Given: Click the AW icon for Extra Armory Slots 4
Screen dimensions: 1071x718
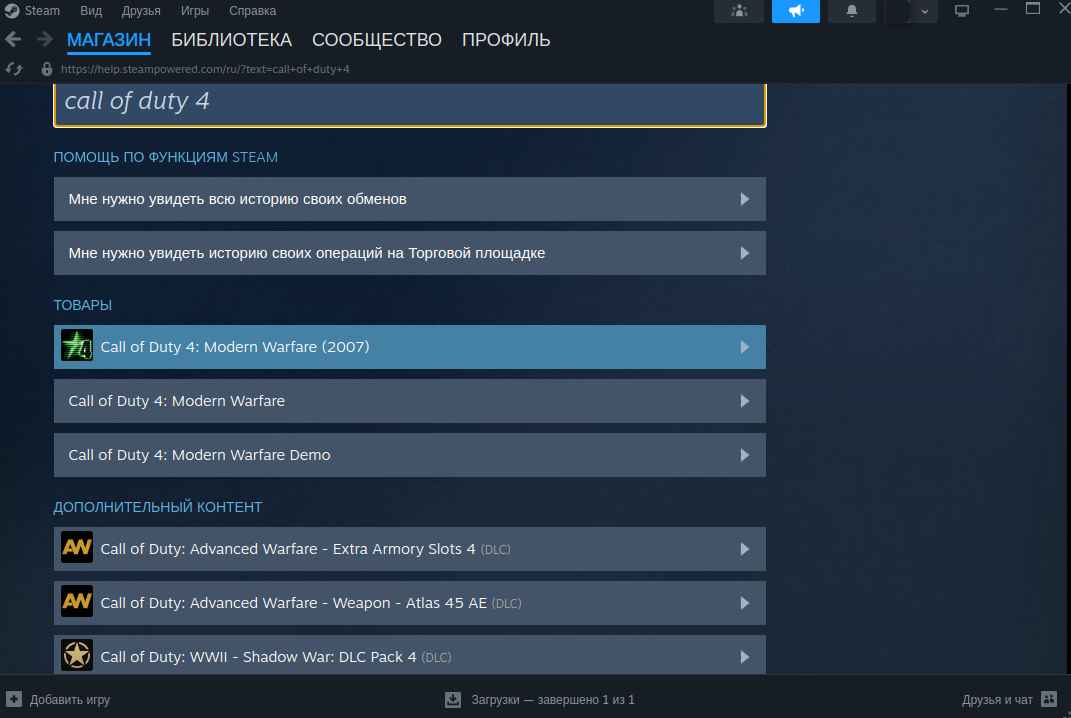Looking at the screenshot, I should 77,548.
